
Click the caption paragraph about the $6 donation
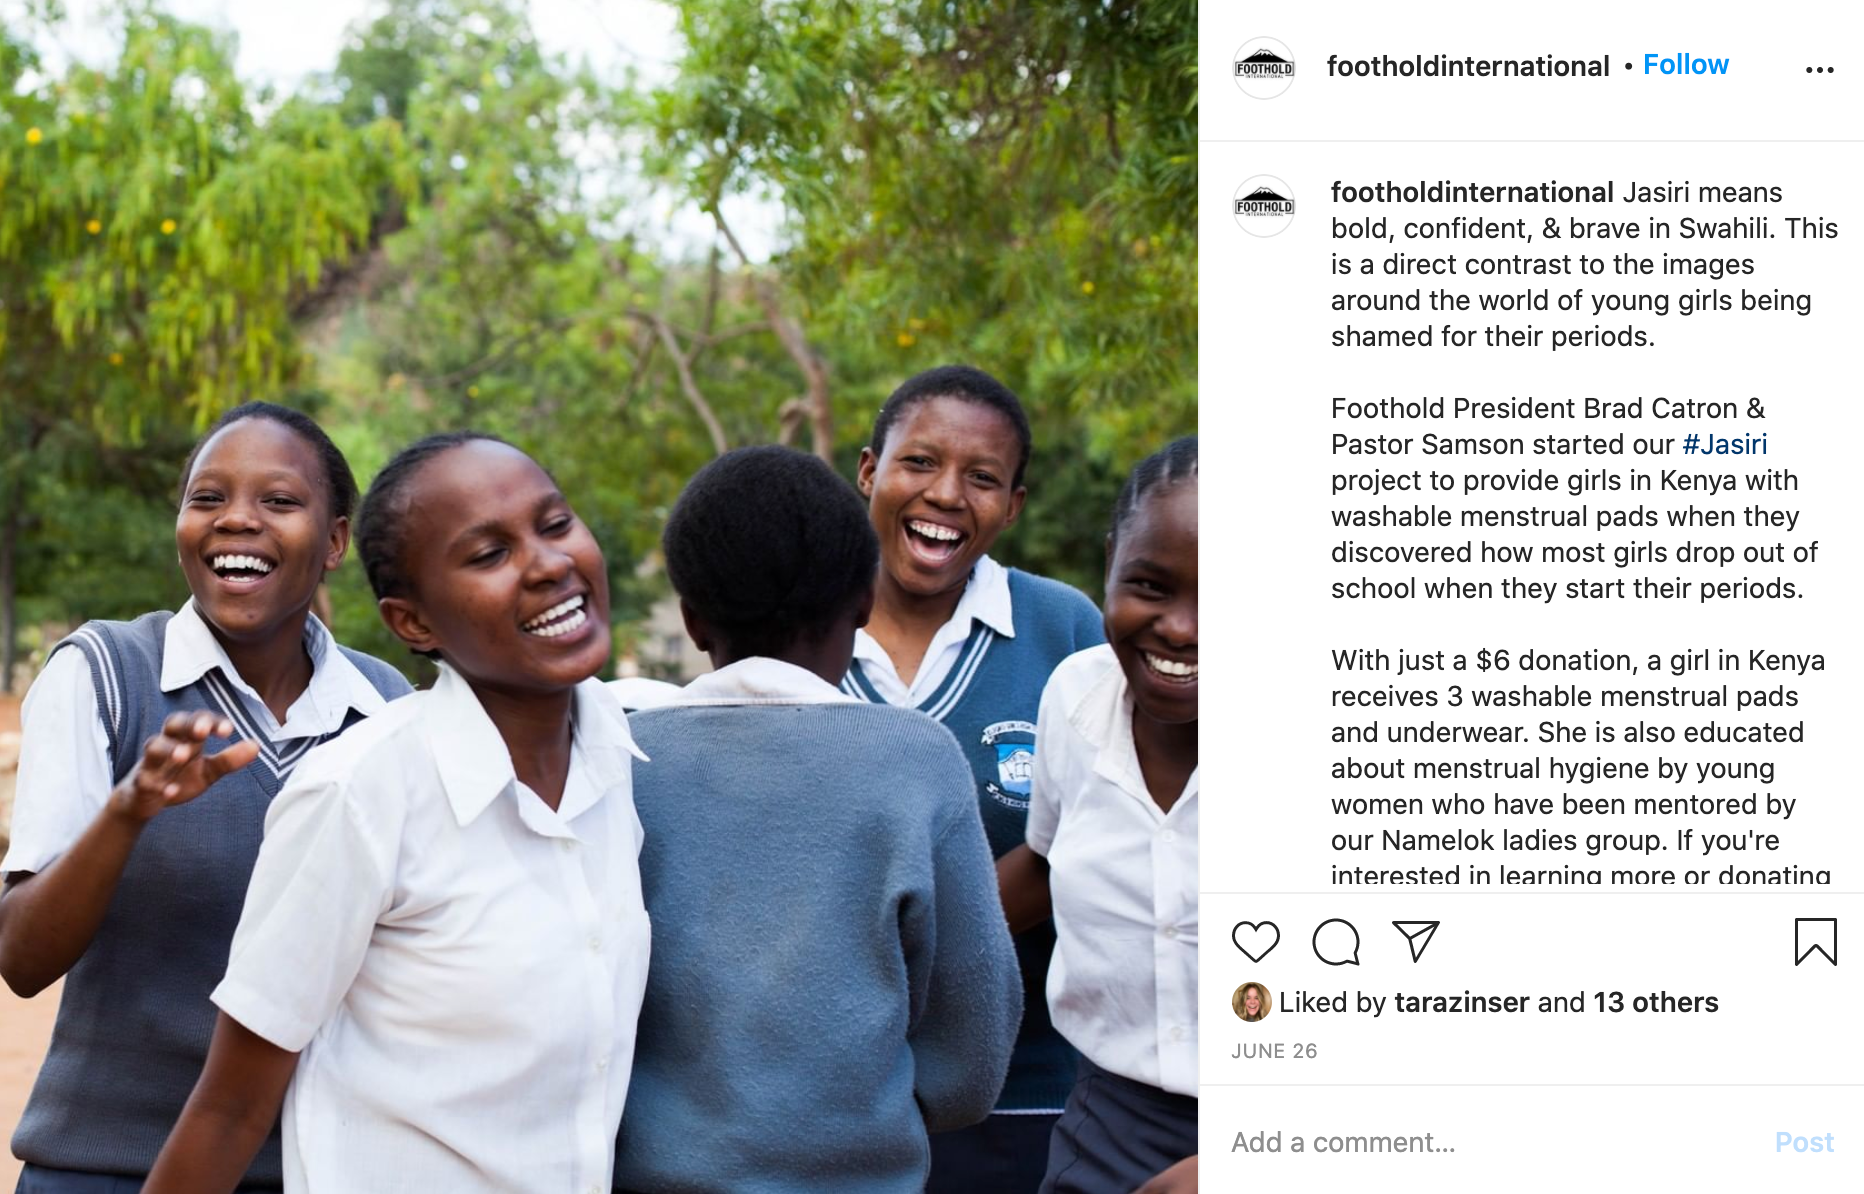tap(1580, 768)
